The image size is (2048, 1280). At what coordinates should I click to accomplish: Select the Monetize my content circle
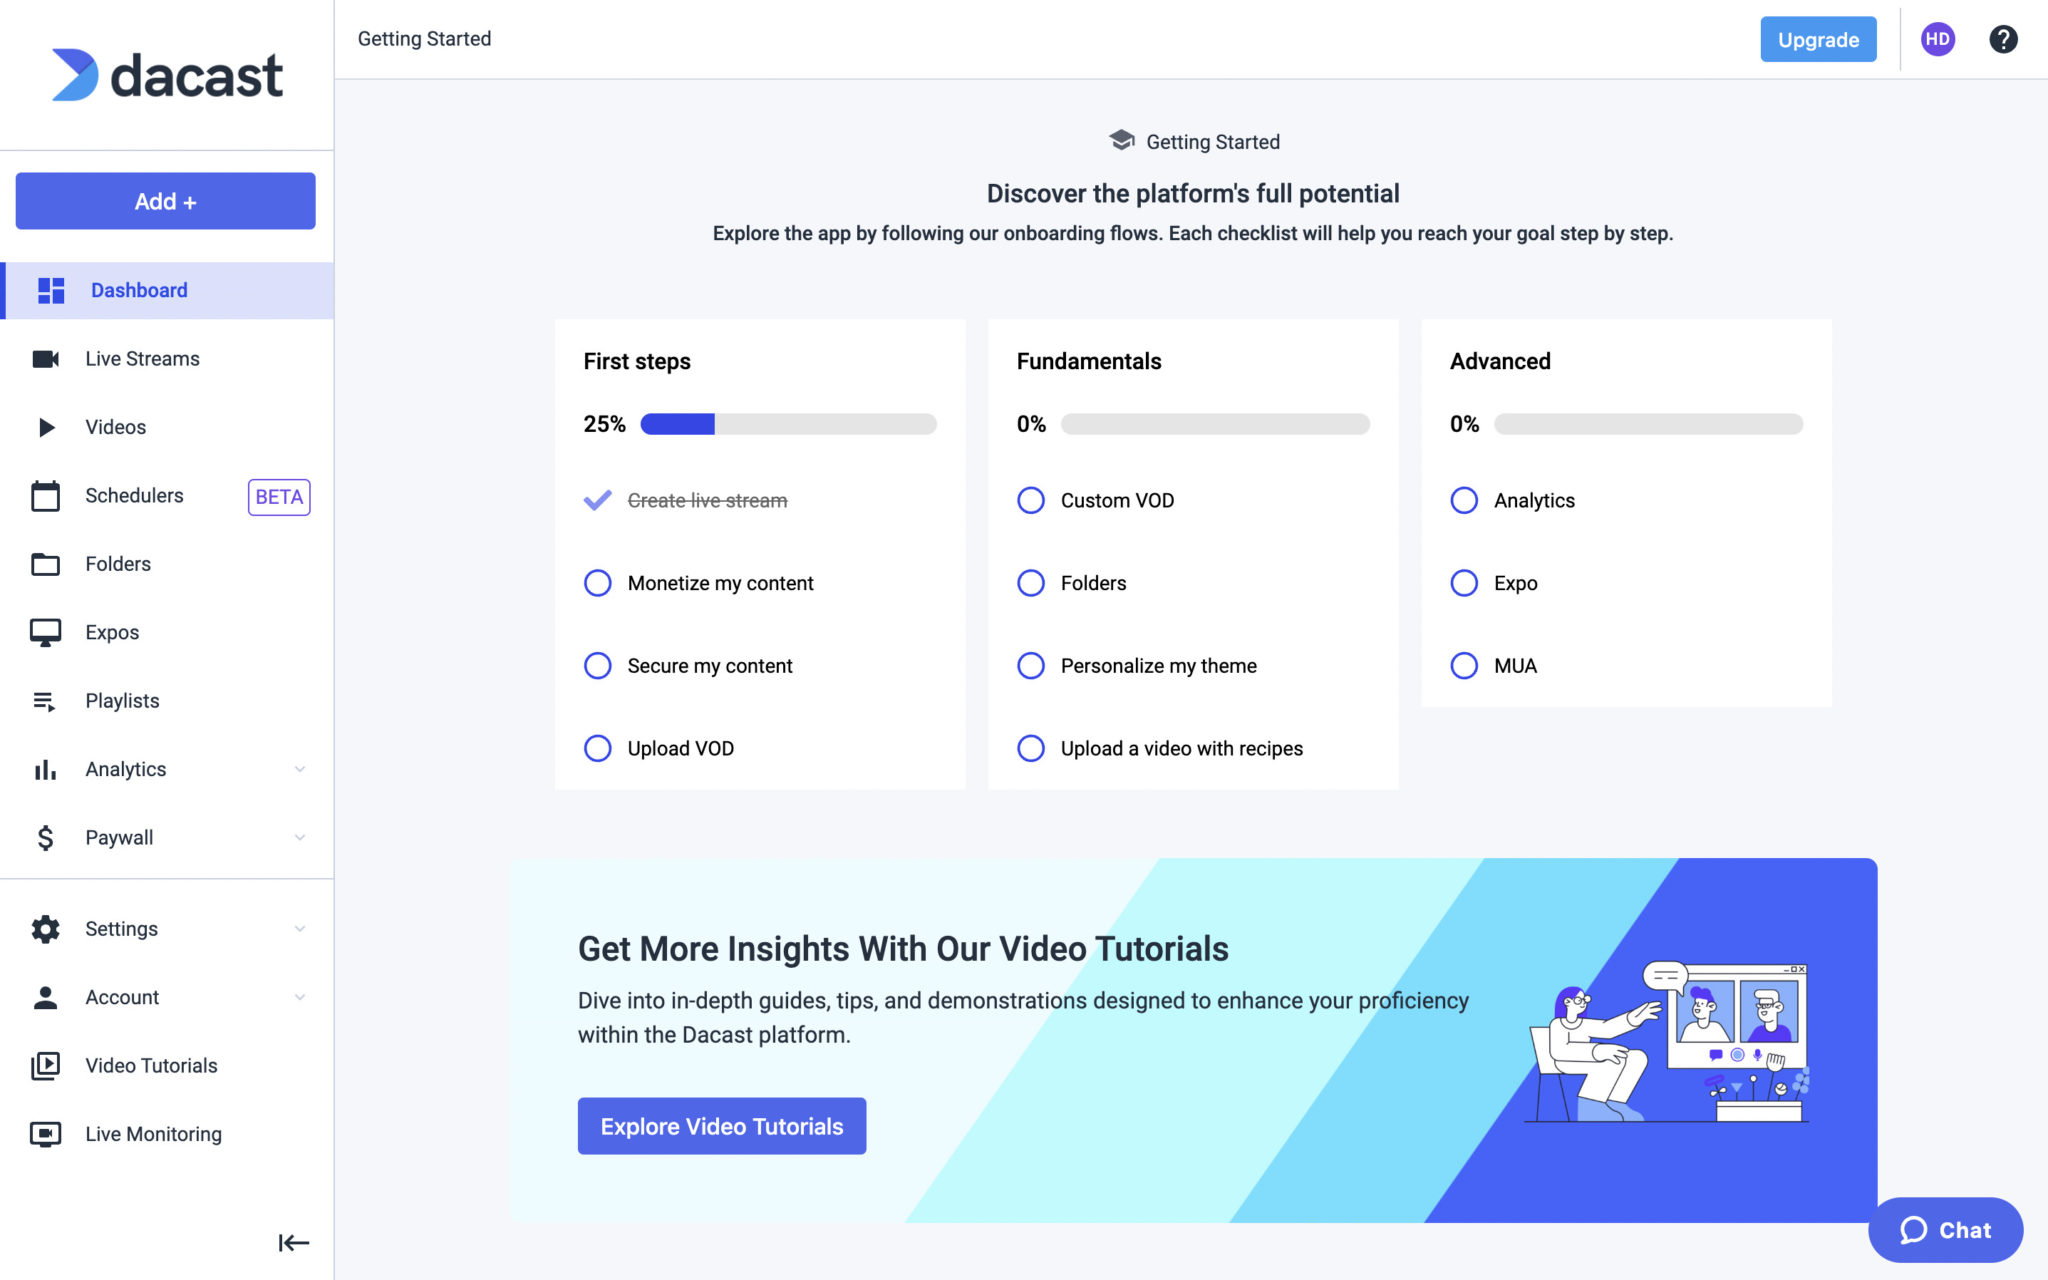pyautogui.click(x=598, y=583)
